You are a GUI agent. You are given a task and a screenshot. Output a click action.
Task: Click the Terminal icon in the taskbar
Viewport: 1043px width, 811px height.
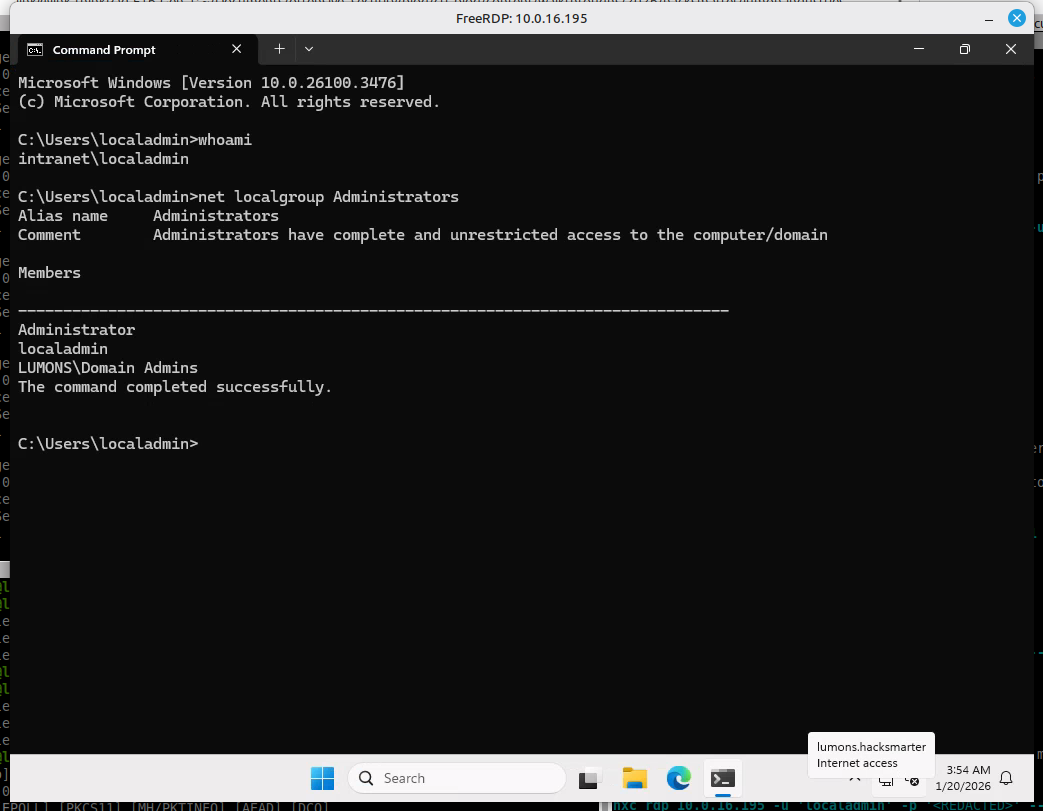point(723,778)
